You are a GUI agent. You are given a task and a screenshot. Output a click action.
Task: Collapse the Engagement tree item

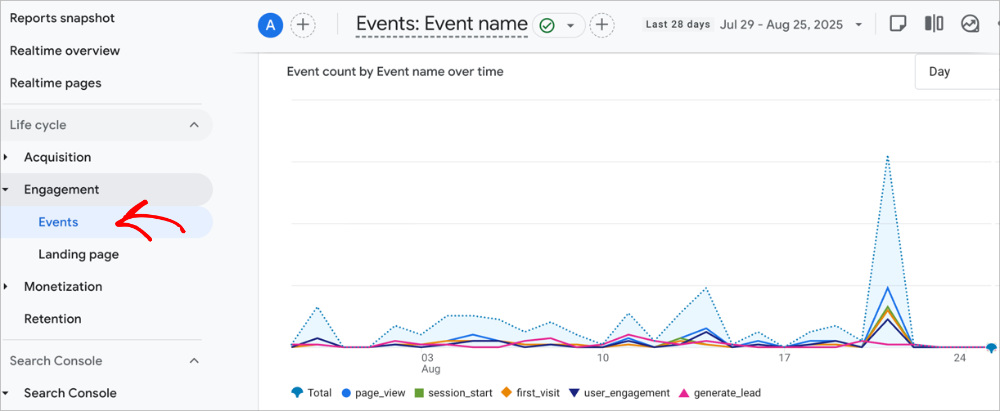click(x=6, y=190)
